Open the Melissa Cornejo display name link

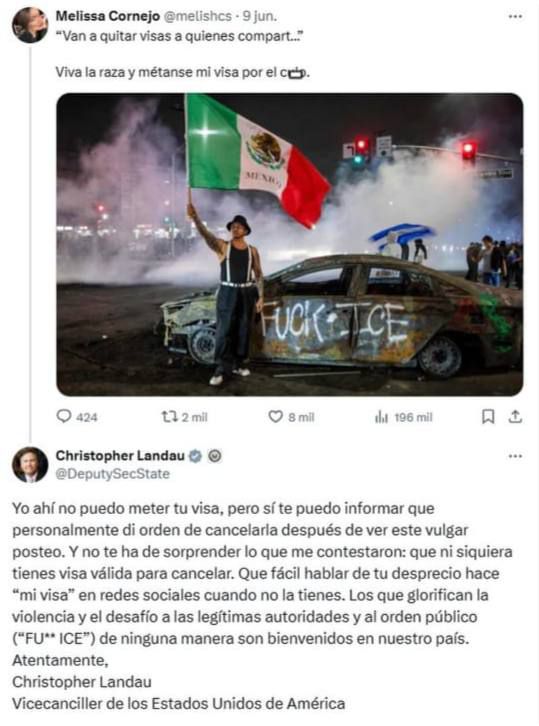point(108,16)
